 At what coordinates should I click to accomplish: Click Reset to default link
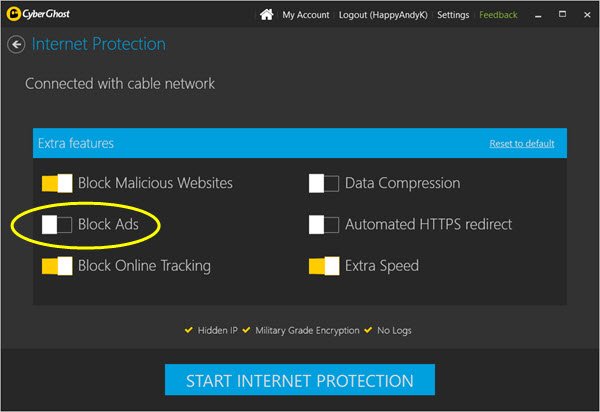coord(521,144)
